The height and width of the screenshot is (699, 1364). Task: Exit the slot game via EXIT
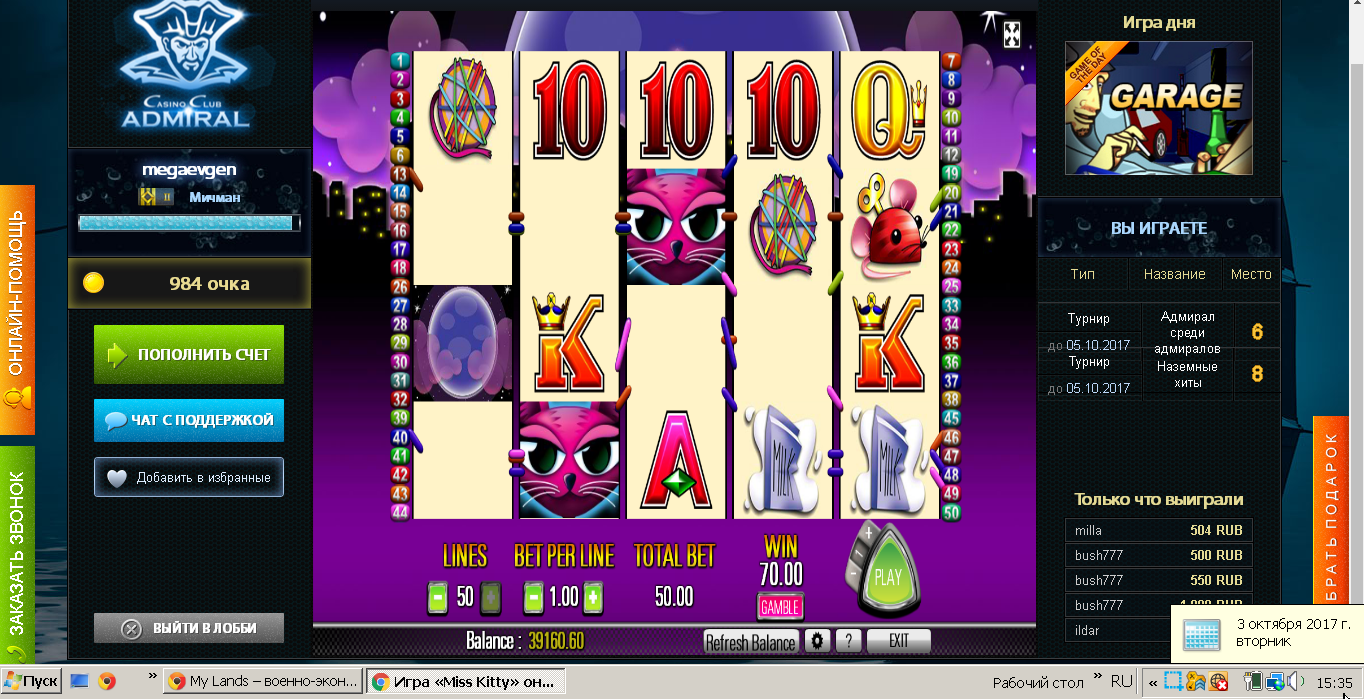[898, 641]
